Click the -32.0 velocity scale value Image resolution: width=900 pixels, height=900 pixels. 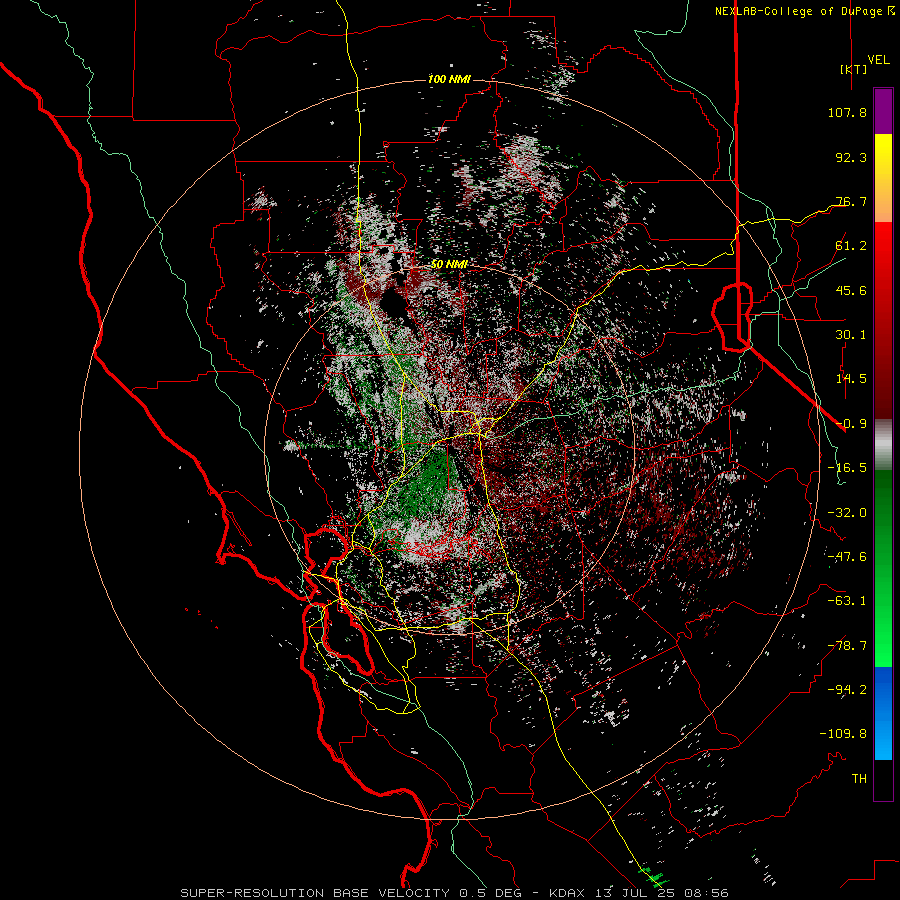click(x=847, y=513)
